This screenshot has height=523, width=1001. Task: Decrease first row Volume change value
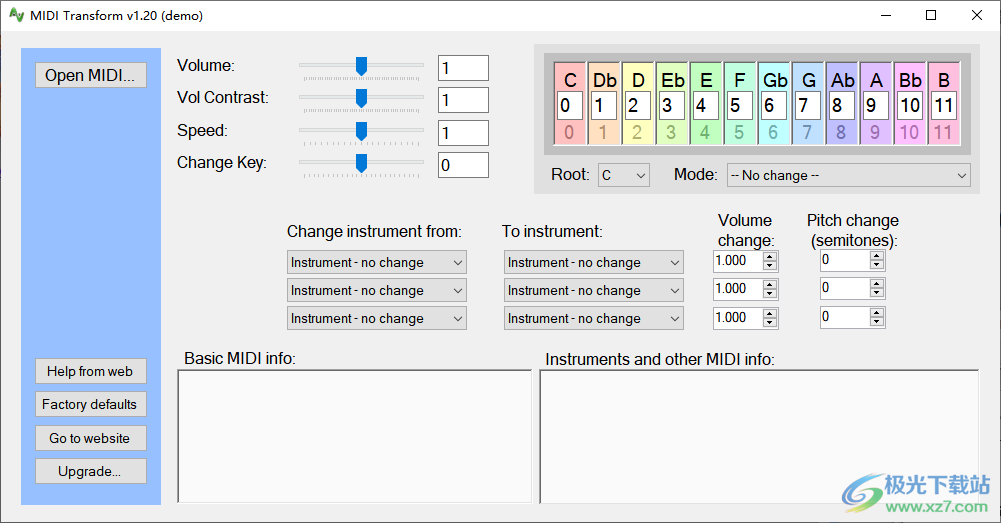click(x=770, y=266)
